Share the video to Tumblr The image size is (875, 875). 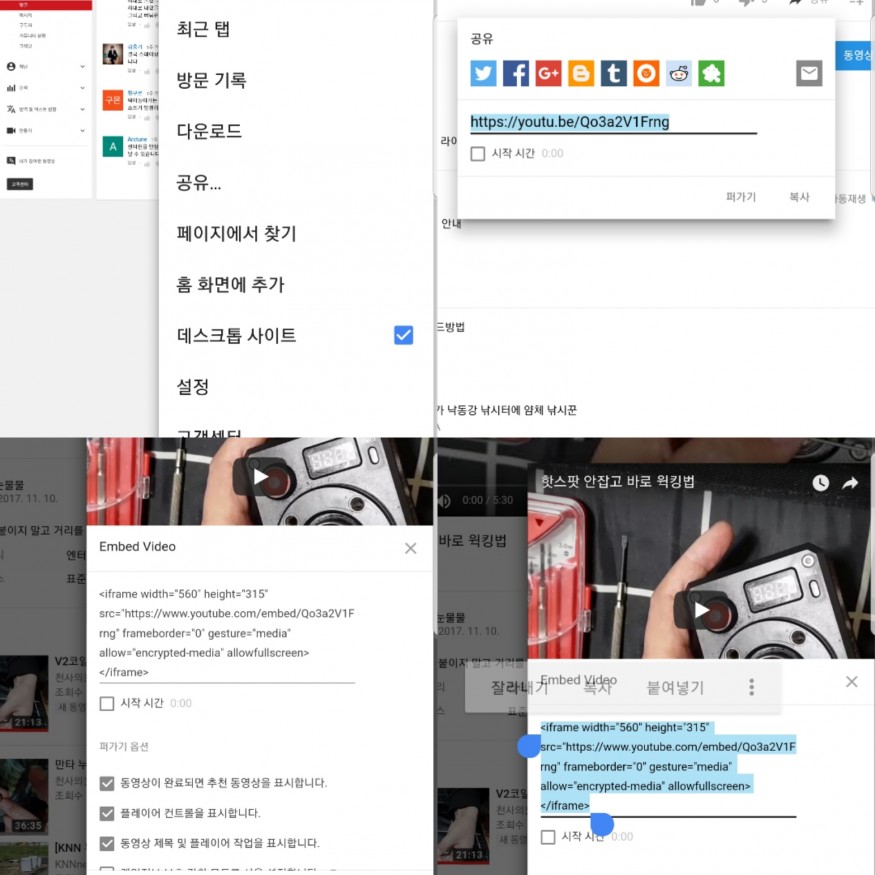(613, 74)
